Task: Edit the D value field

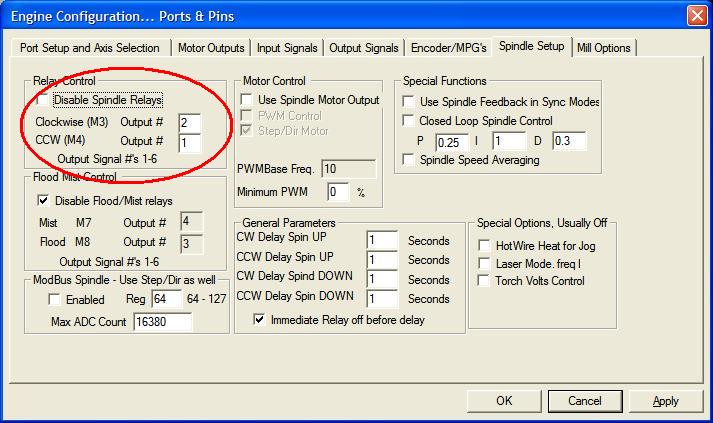Action: click(x=569, y=141)
